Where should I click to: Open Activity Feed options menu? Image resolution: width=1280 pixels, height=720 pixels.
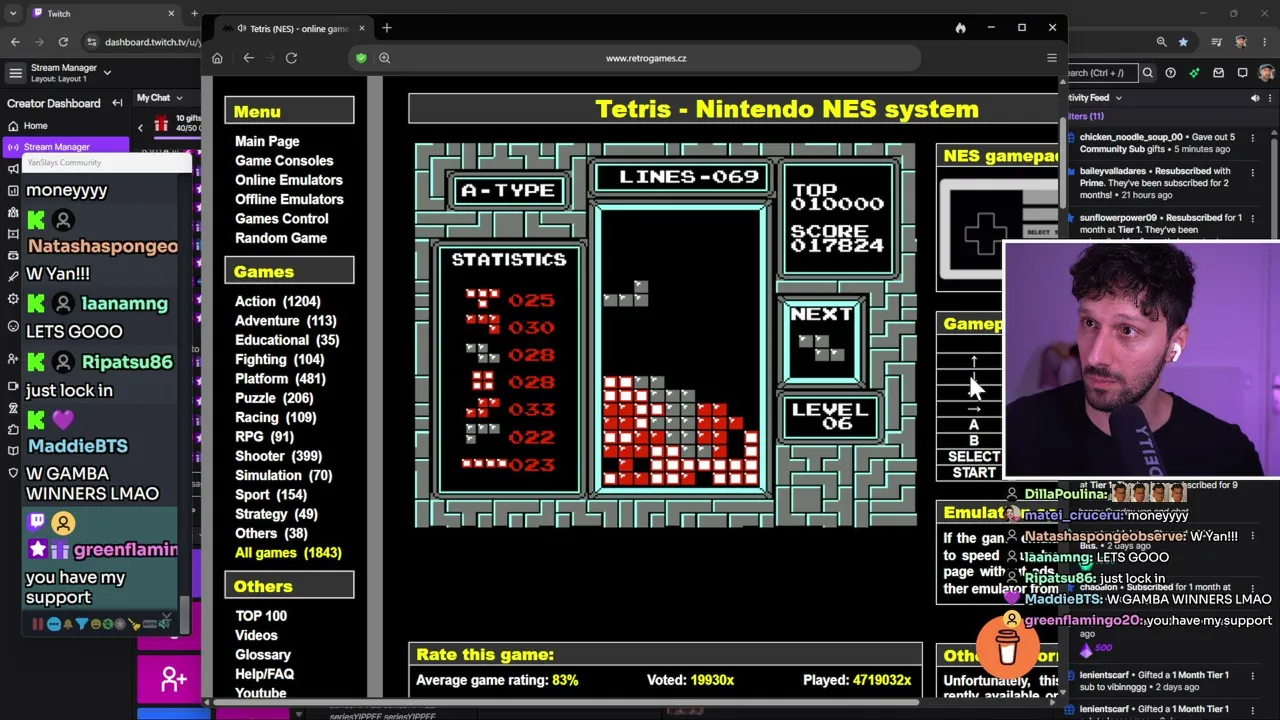click(x=1271, y=98)
